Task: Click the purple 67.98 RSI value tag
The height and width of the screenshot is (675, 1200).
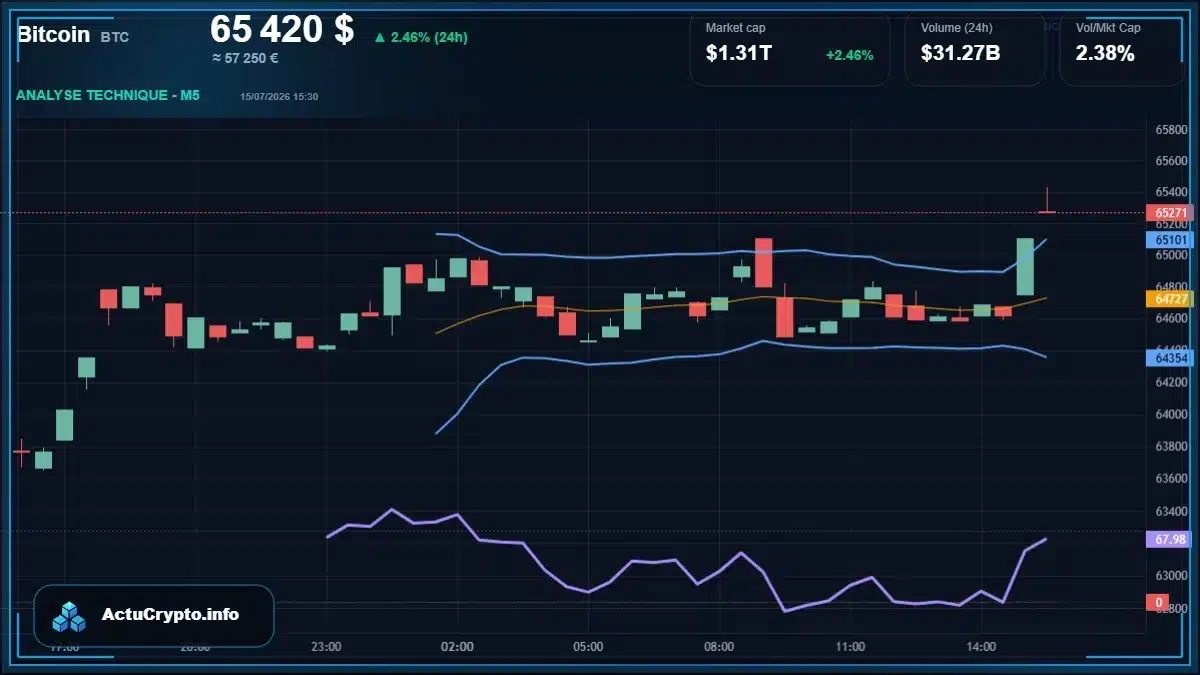Action: tap(1170, 540)
